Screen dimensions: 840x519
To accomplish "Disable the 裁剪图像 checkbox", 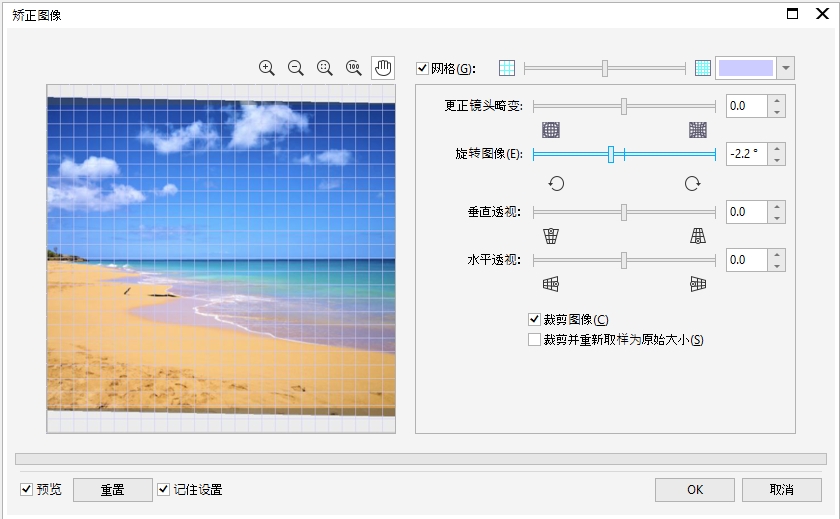I will point(534,320).
